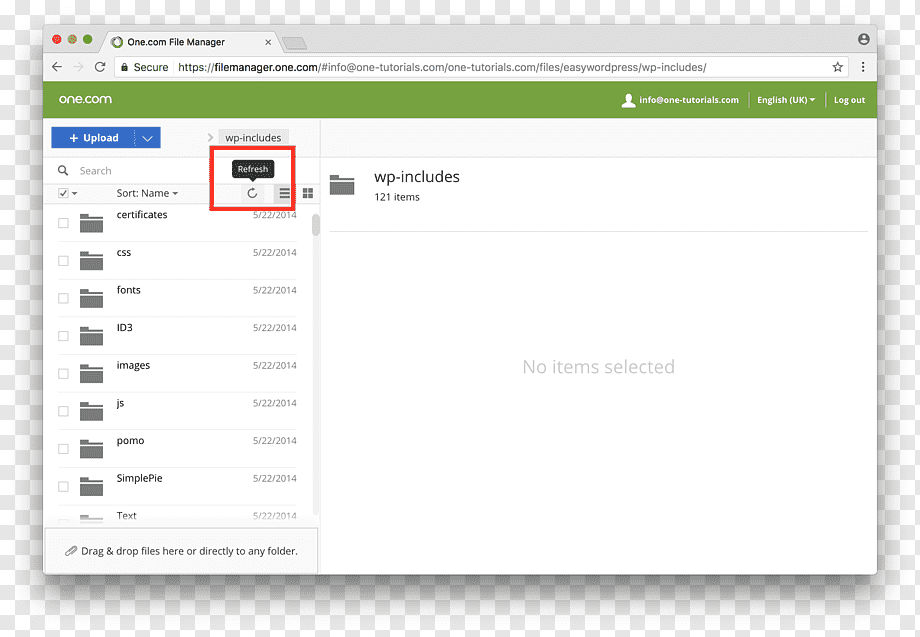Click the Upload button
This screenshot has width=920, height=637.
[x=93, y=138]
